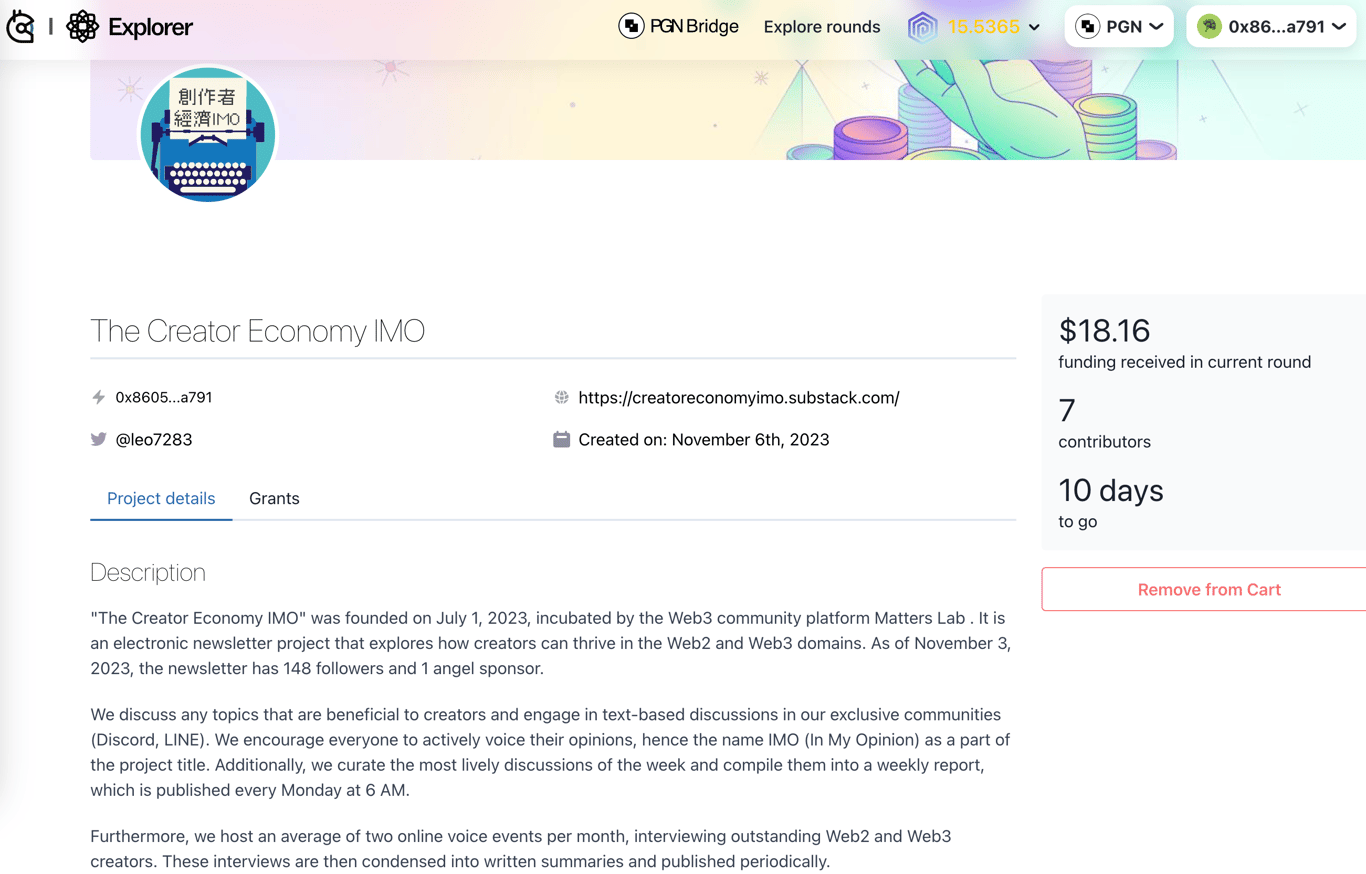Open the @leo7283 Twitter handle link

click(x=154, y=439)
